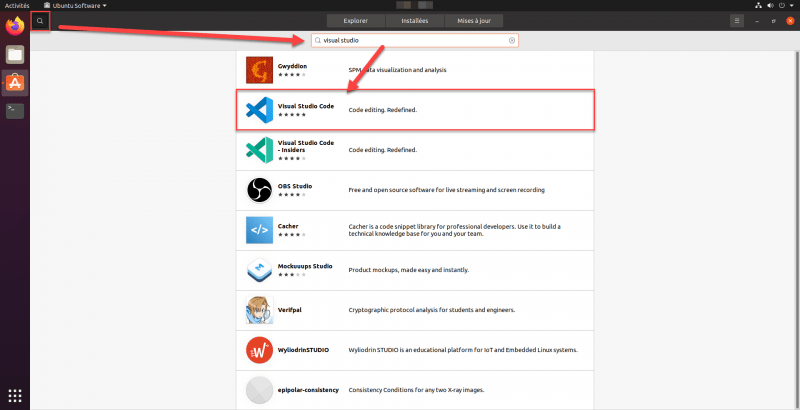The image size is (800, 410).
Task: Open Firefox from the dock
Action: tap(15, 26)
